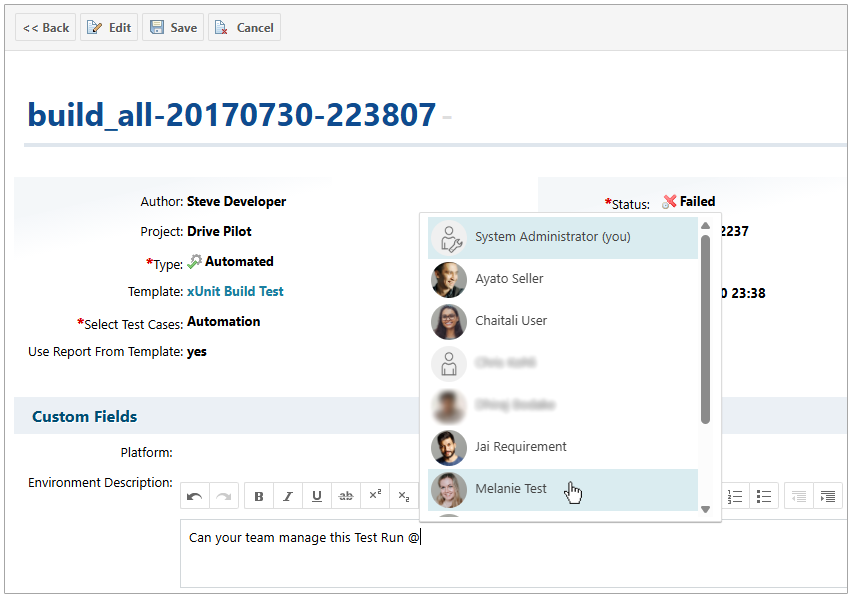Click the Save button
The width and height of the screenshot is (852, 598).
pos(173,28)
